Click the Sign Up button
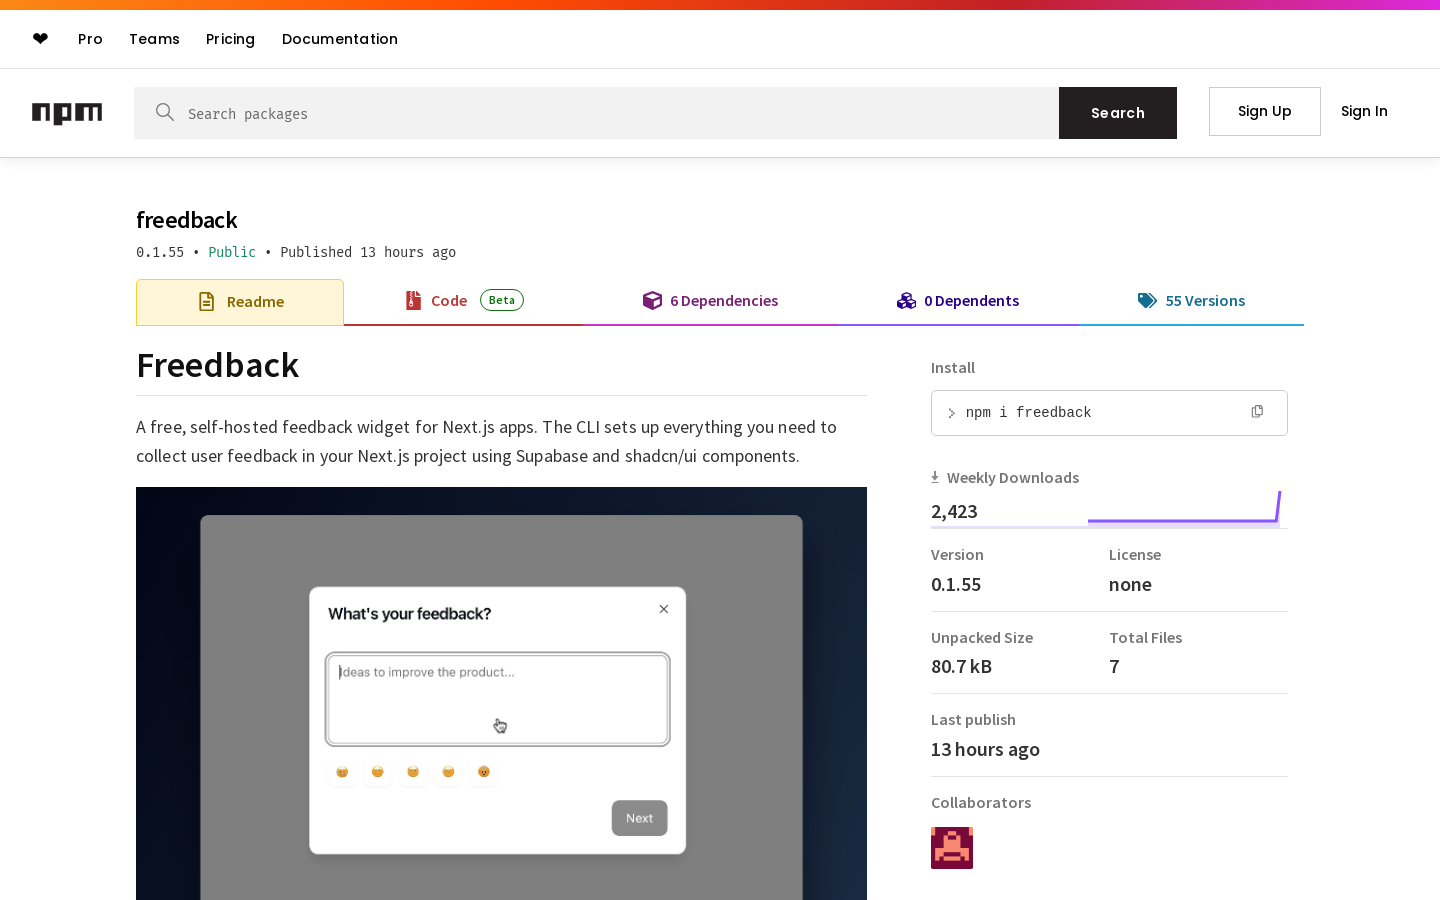 [1265, 111]
